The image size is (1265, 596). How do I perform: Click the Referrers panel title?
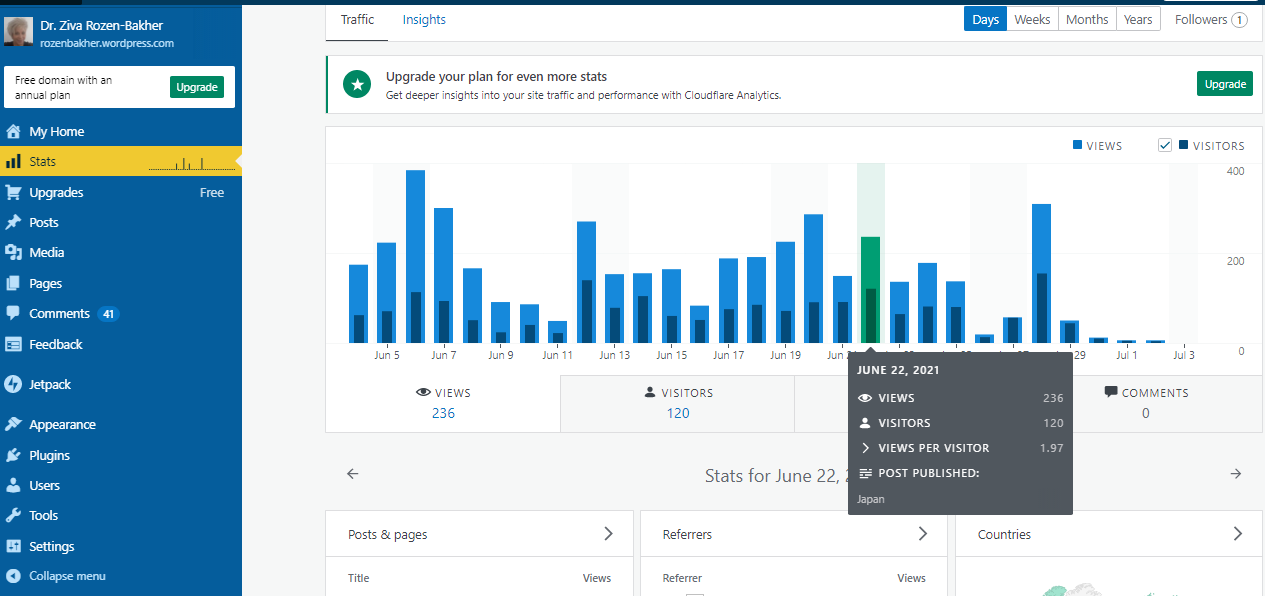(x=687, y=535)
